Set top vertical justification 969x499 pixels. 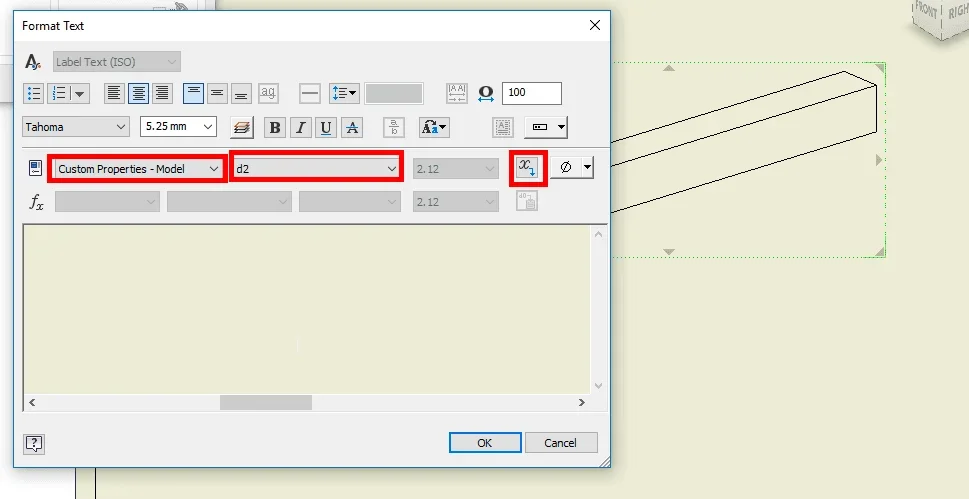click(x=193, y=93)
